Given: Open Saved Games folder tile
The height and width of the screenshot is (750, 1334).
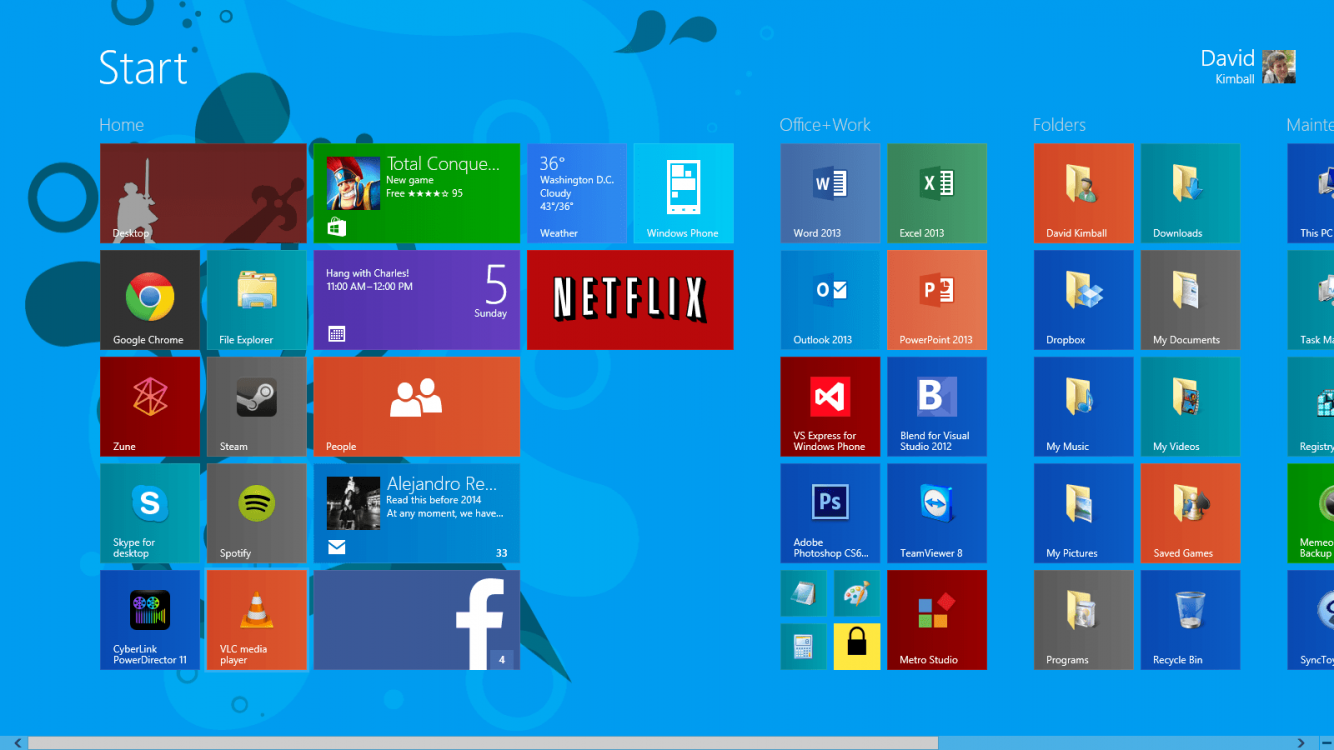Looking at the screenshot, I should (x=1191, y=513).
